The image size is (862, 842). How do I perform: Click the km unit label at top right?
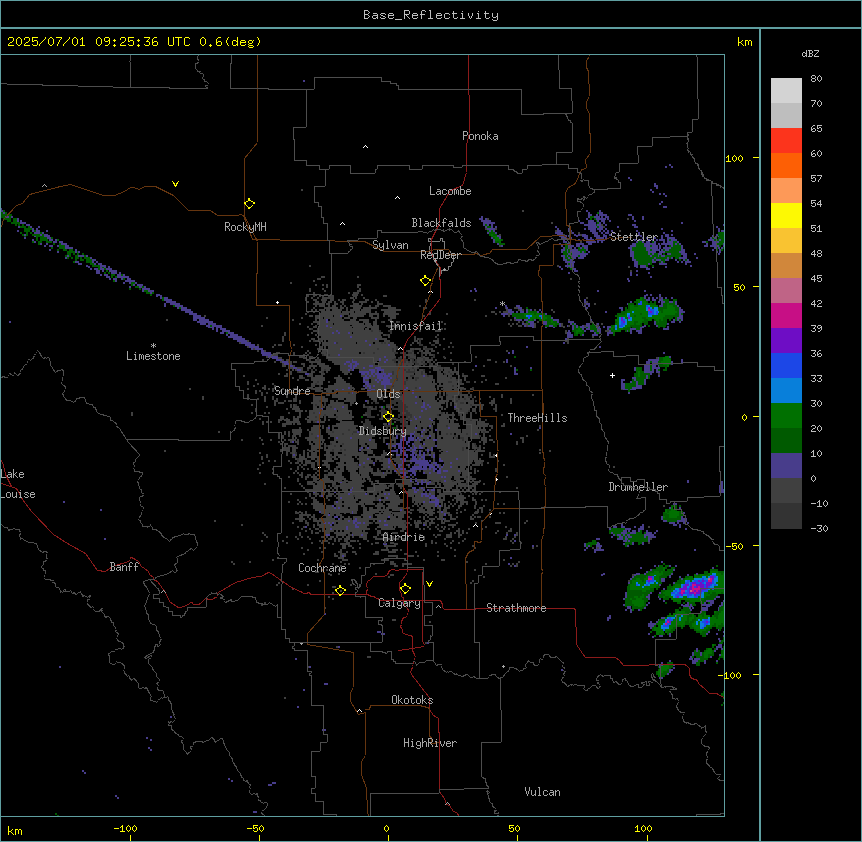[x=745, y=42]
